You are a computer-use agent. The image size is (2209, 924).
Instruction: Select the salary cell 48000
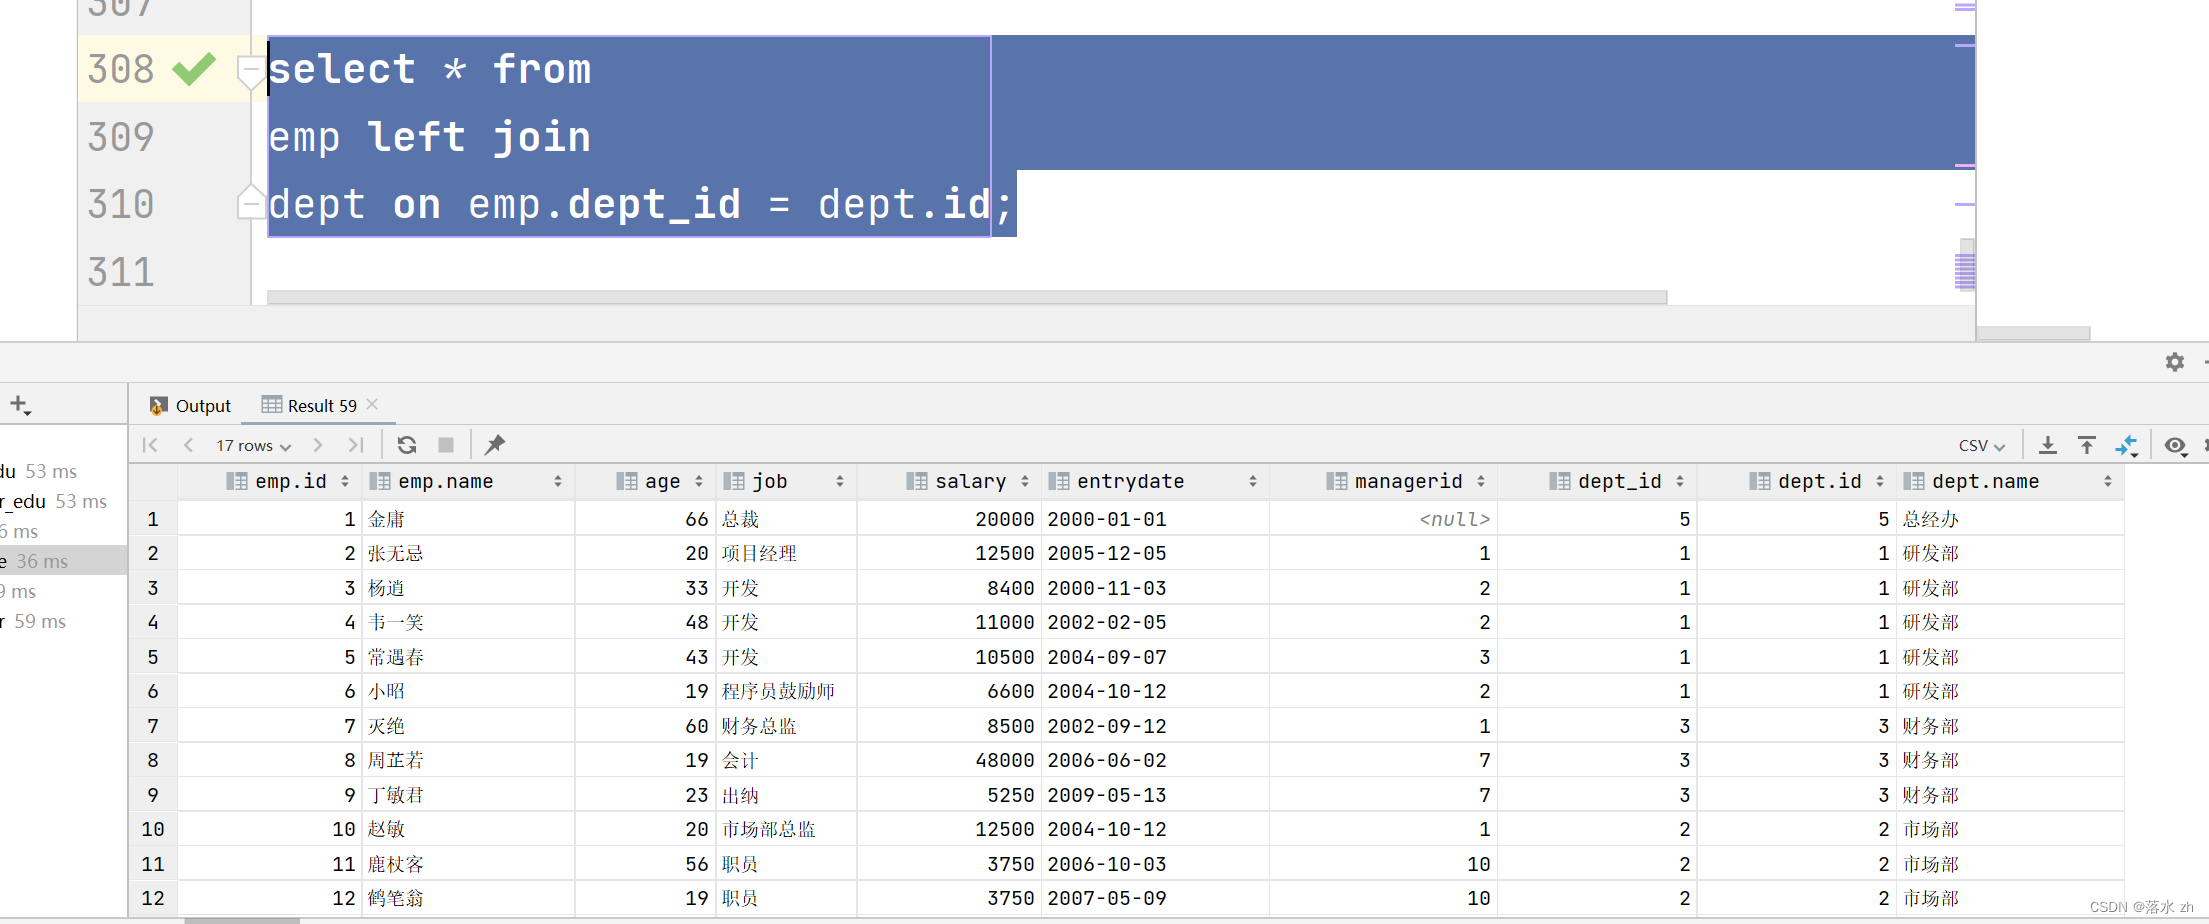click(x=949, y=760)
